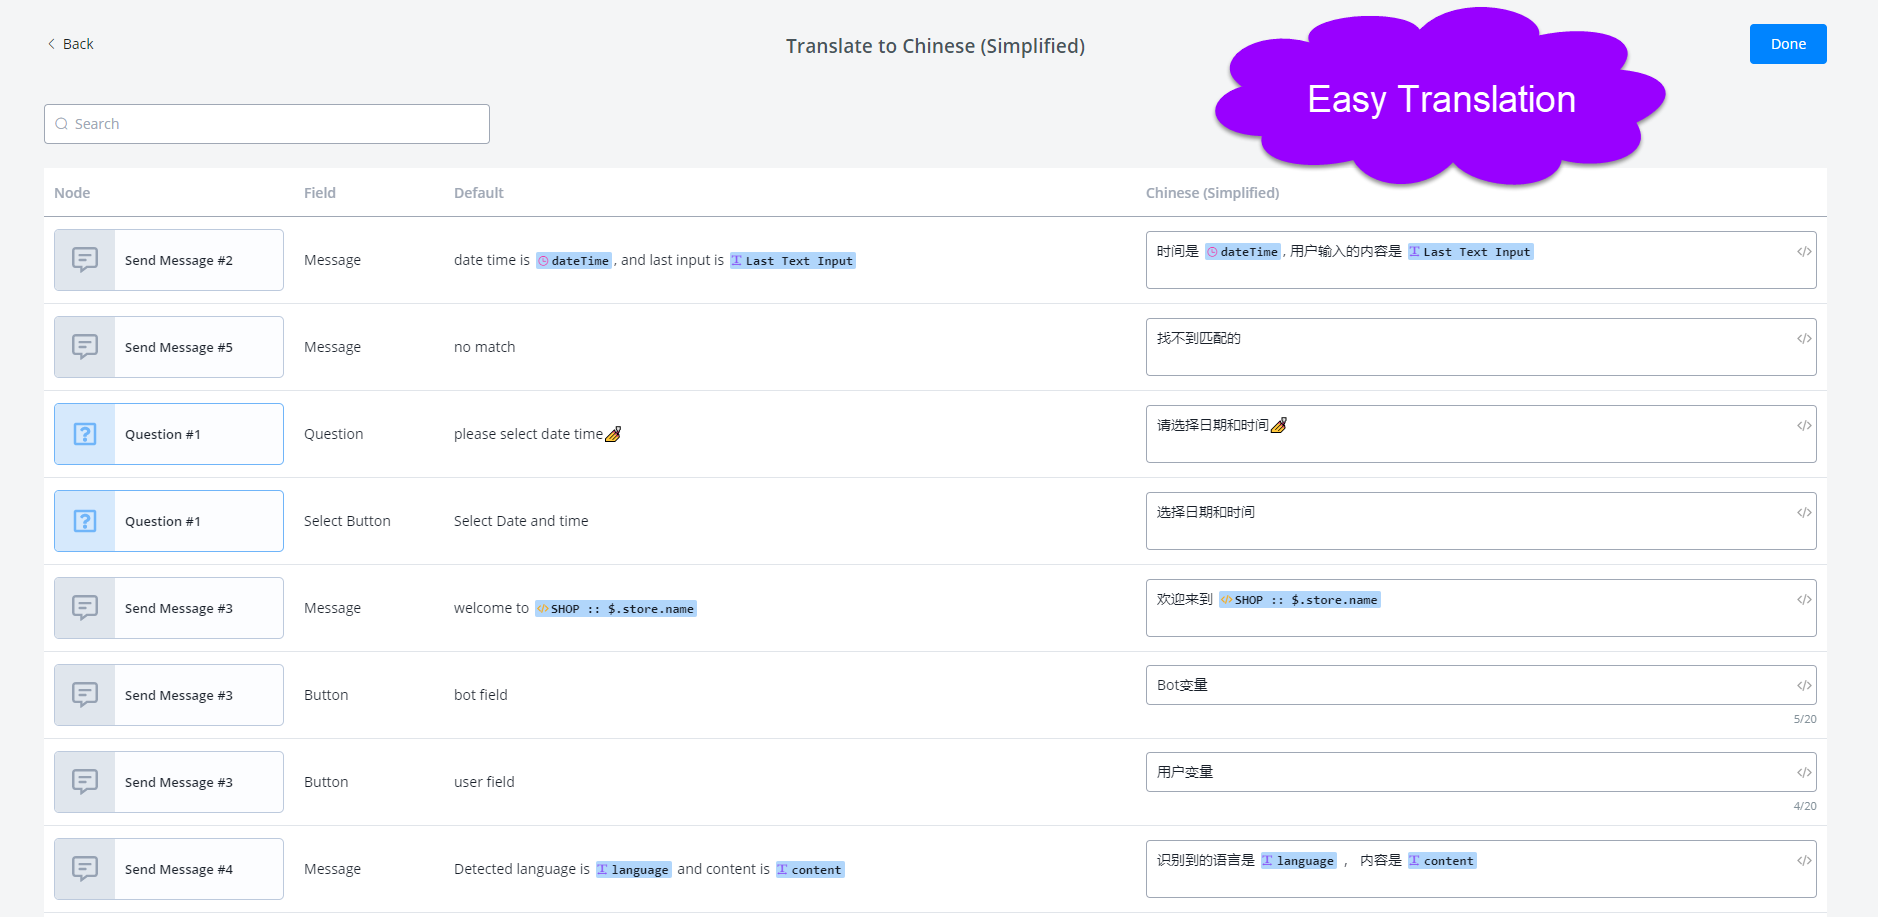Click the search magnifier icon
This screenshot has width=1878, height=917.
pyautogui.click(x=62, y=124)
